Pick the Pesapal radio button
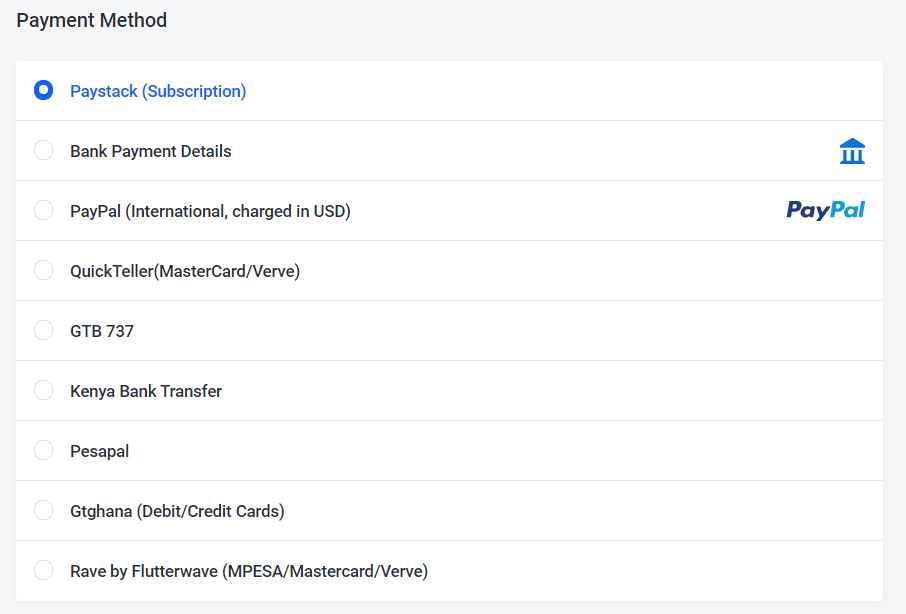This screenshot has height=614, width=906. [43, 451]
